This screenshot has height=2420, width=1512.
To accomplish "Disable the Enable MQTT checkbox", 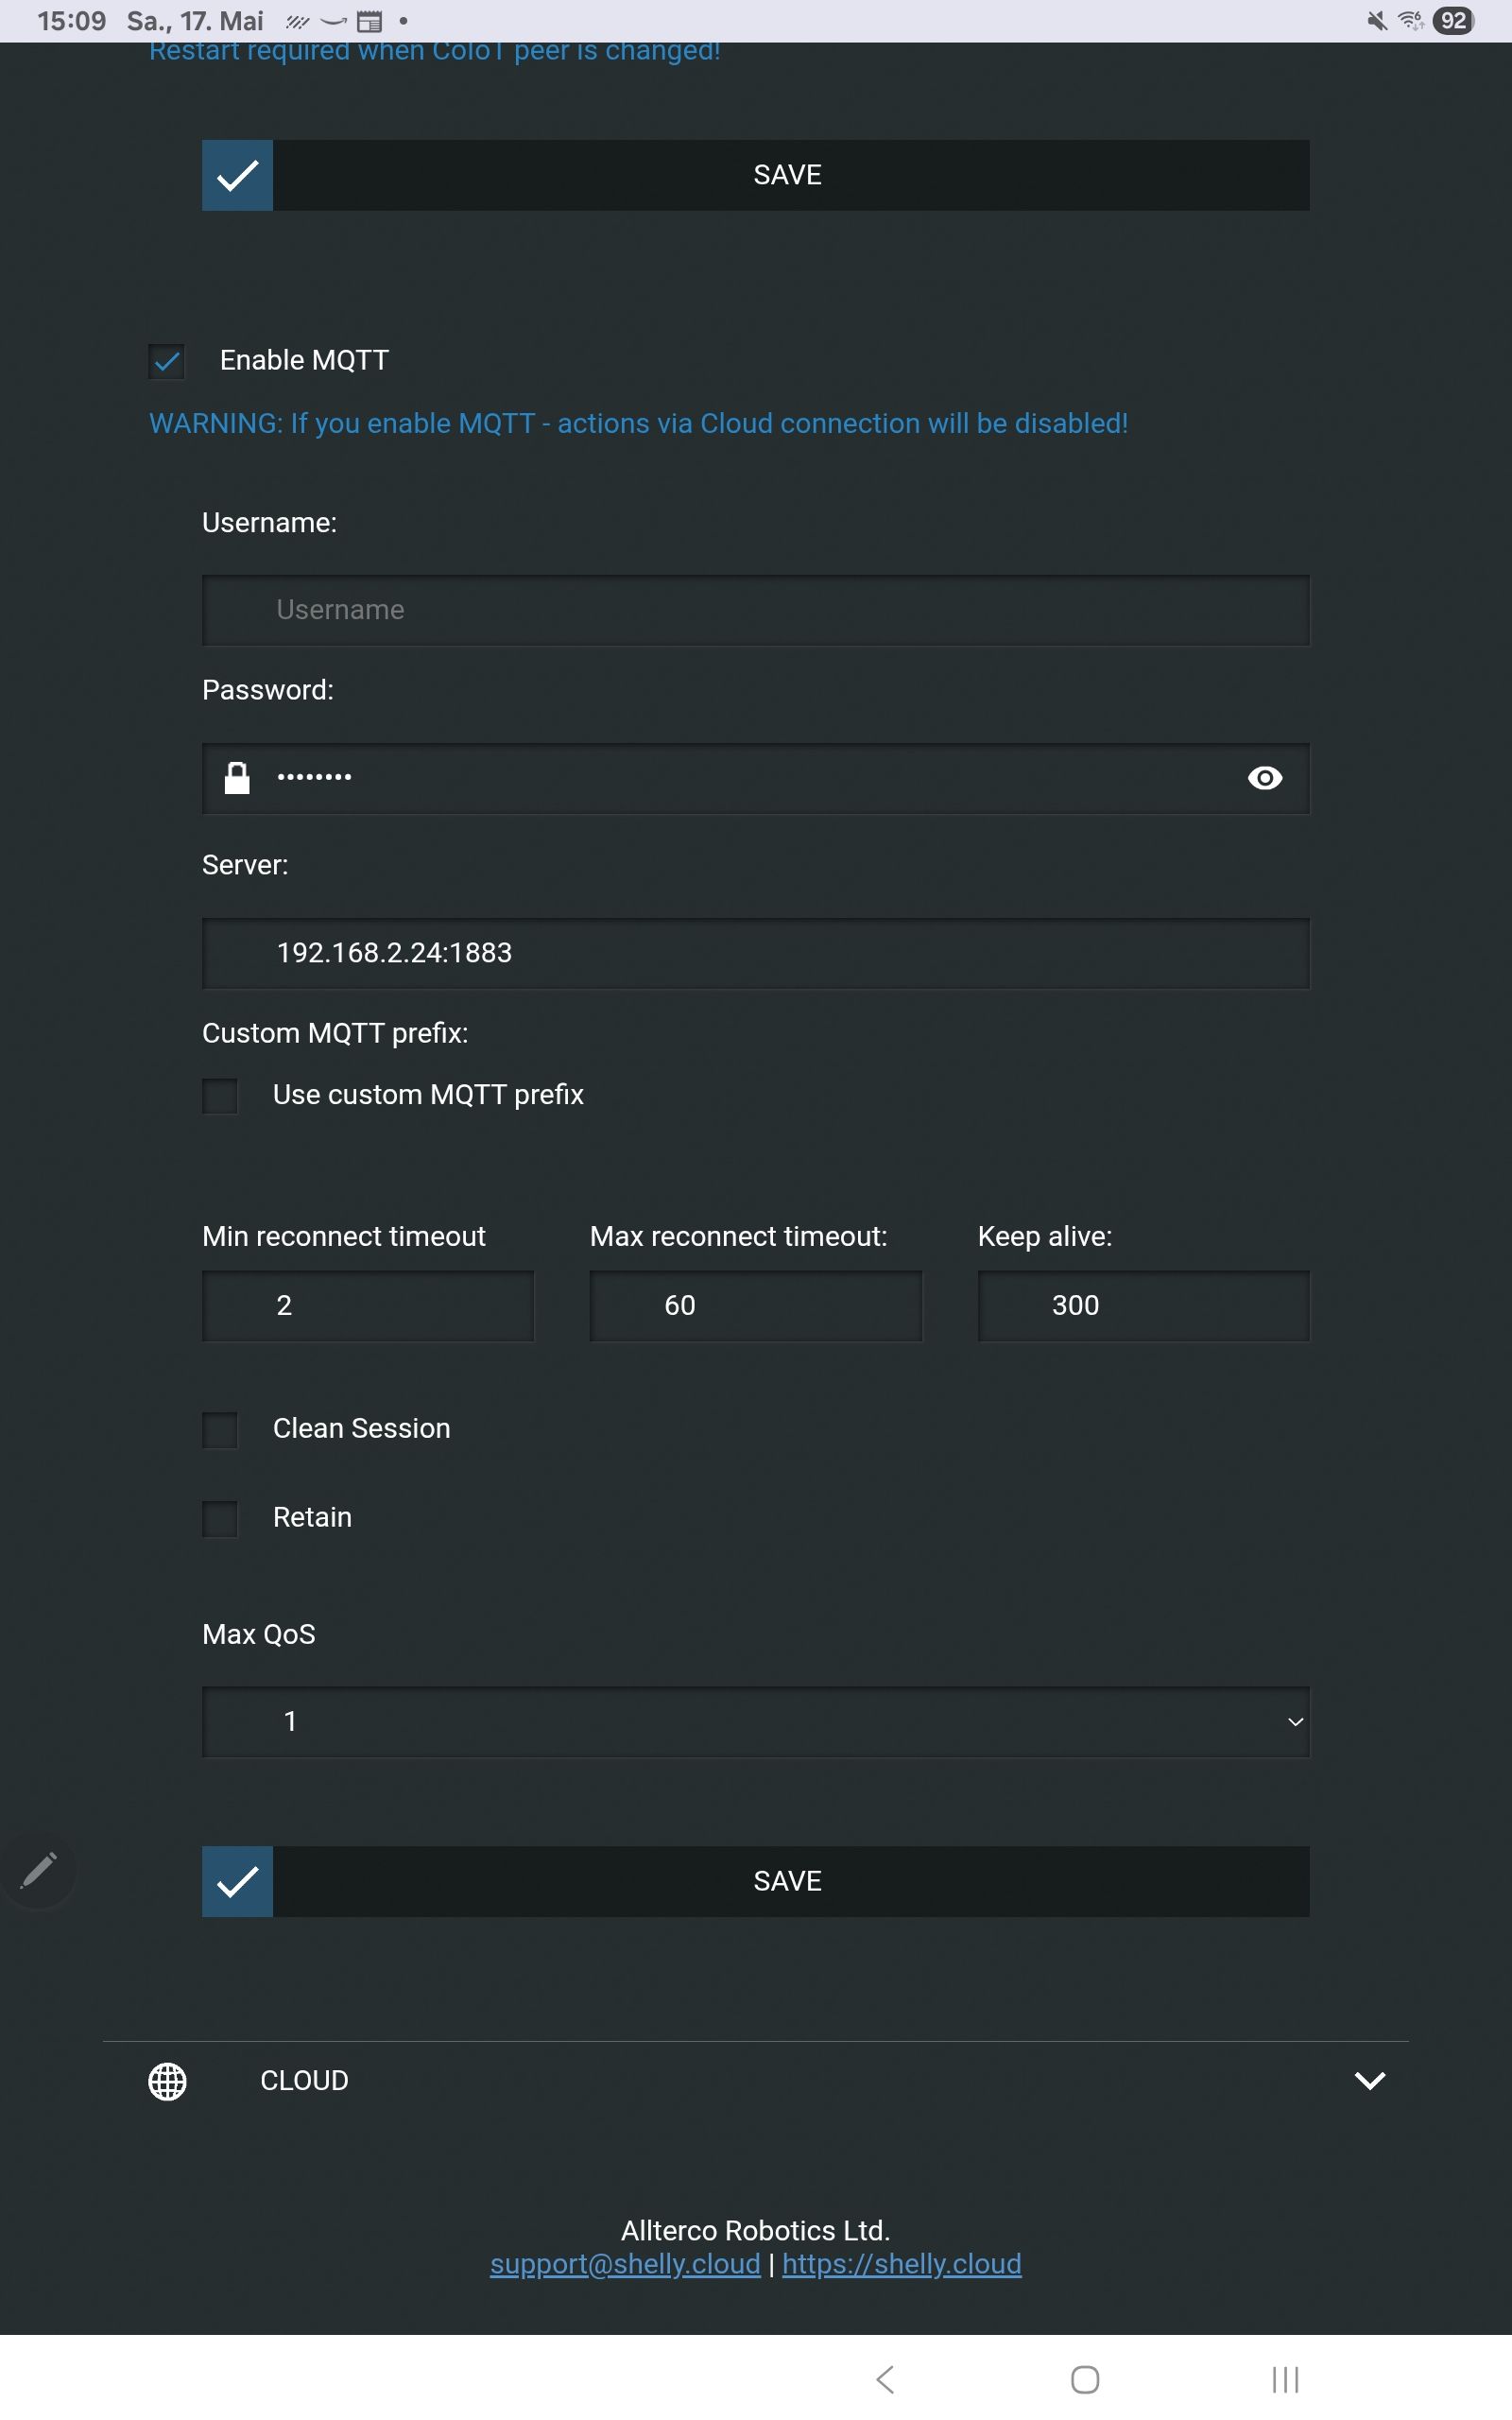I will [x=167, y=361].
